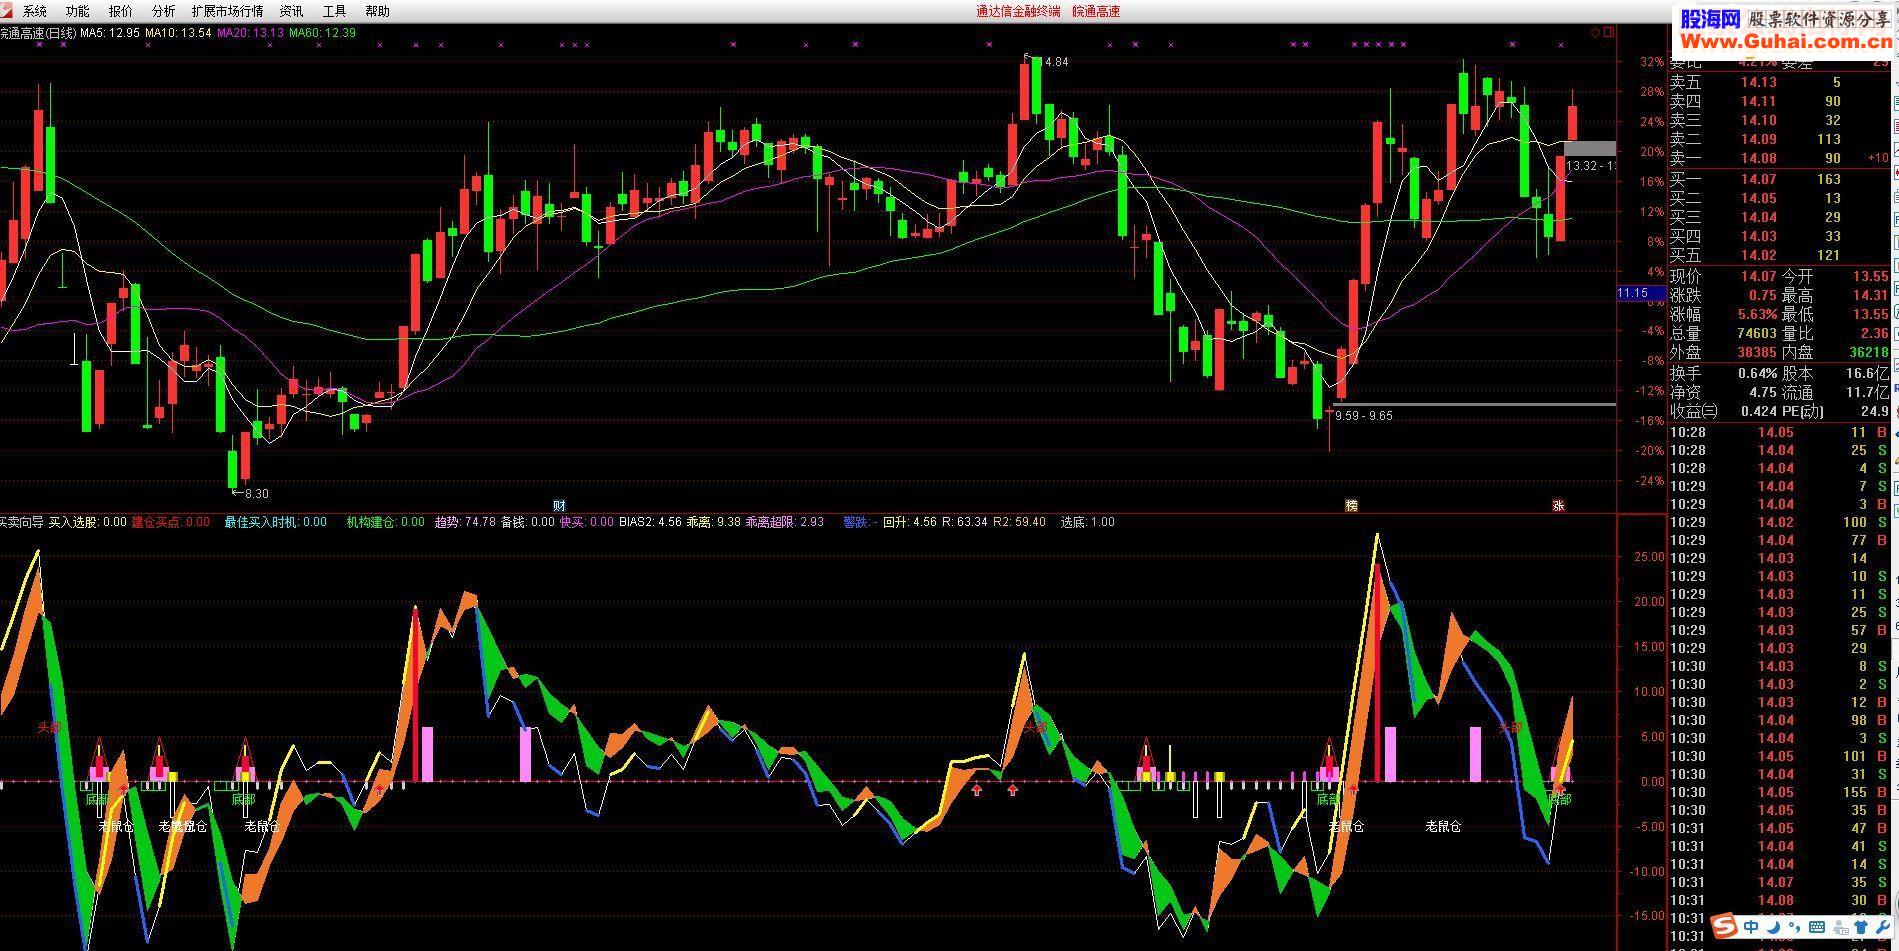
Task: Click the first red up-arrow signal near 0.00 line
Action: tap(124, 790)
